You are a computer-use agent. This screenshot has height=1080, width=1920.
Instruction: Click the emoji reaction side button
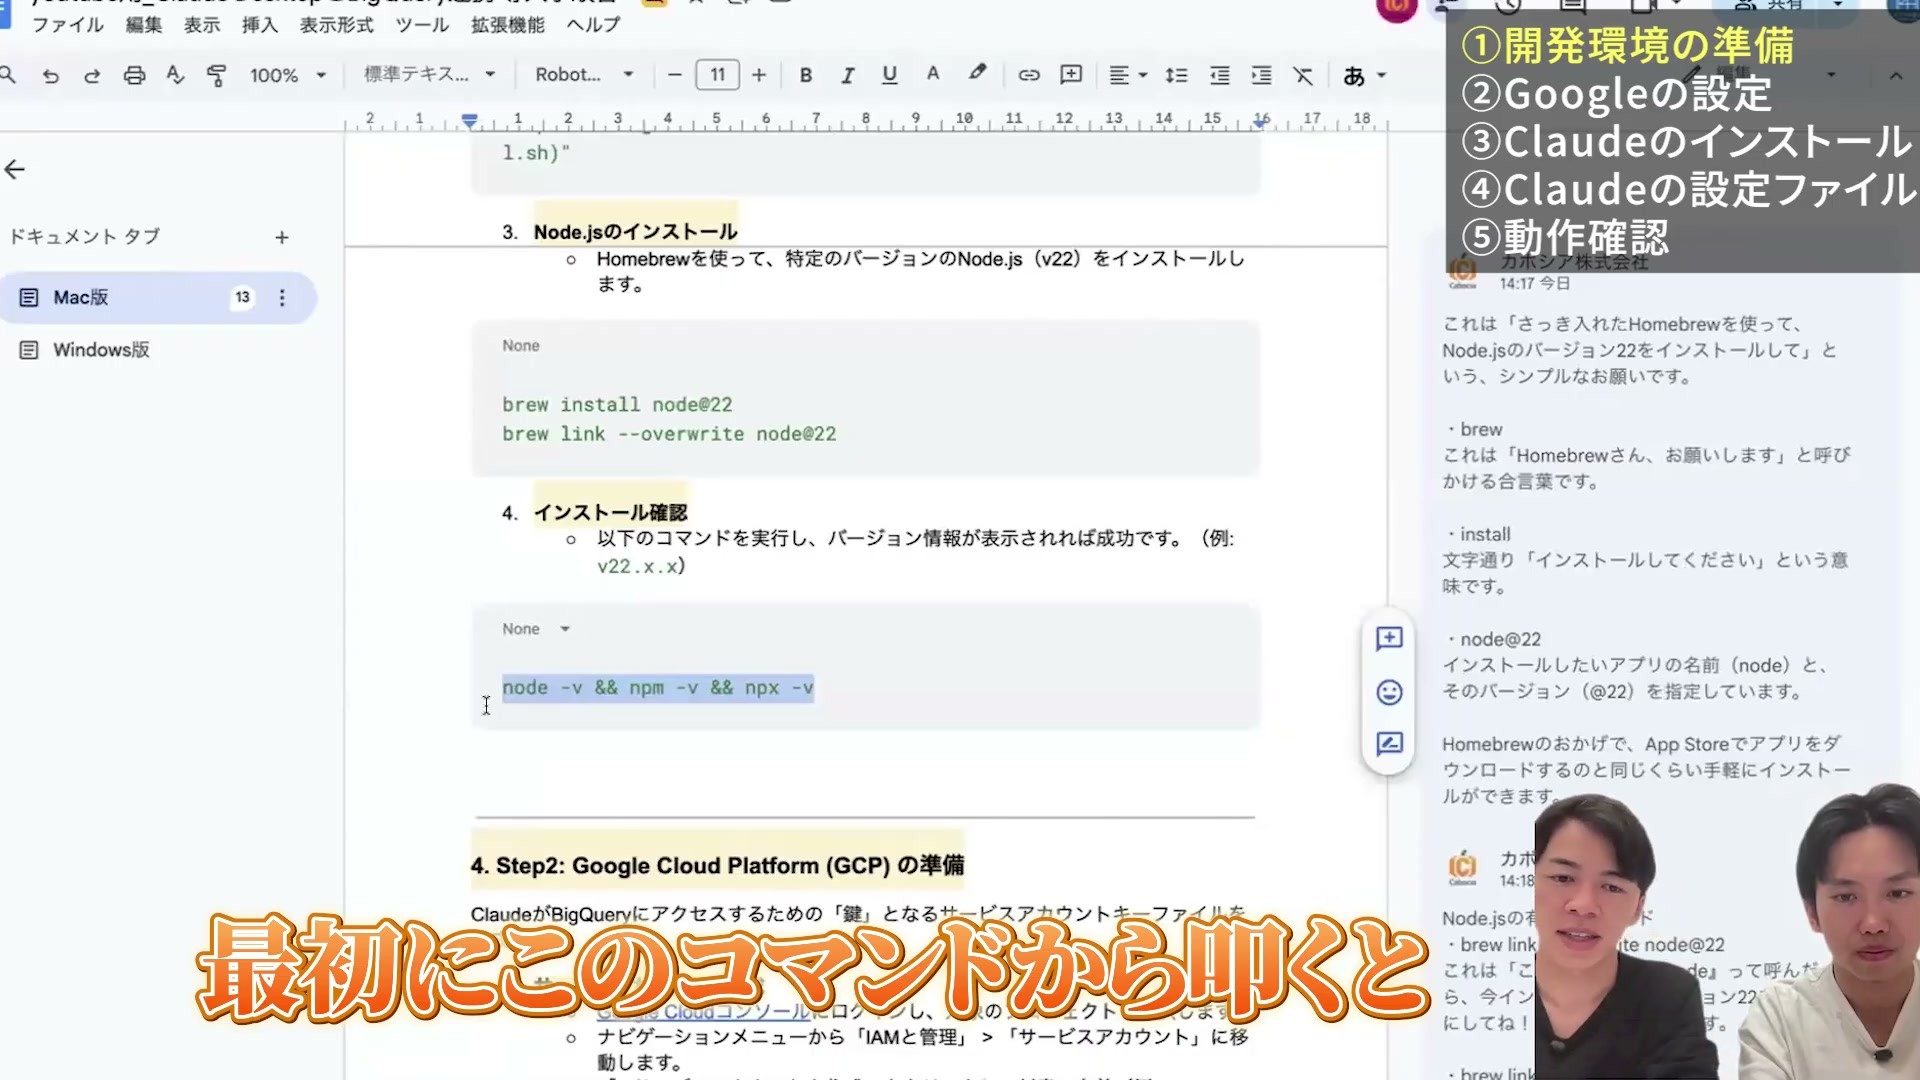click(1389, 692)
